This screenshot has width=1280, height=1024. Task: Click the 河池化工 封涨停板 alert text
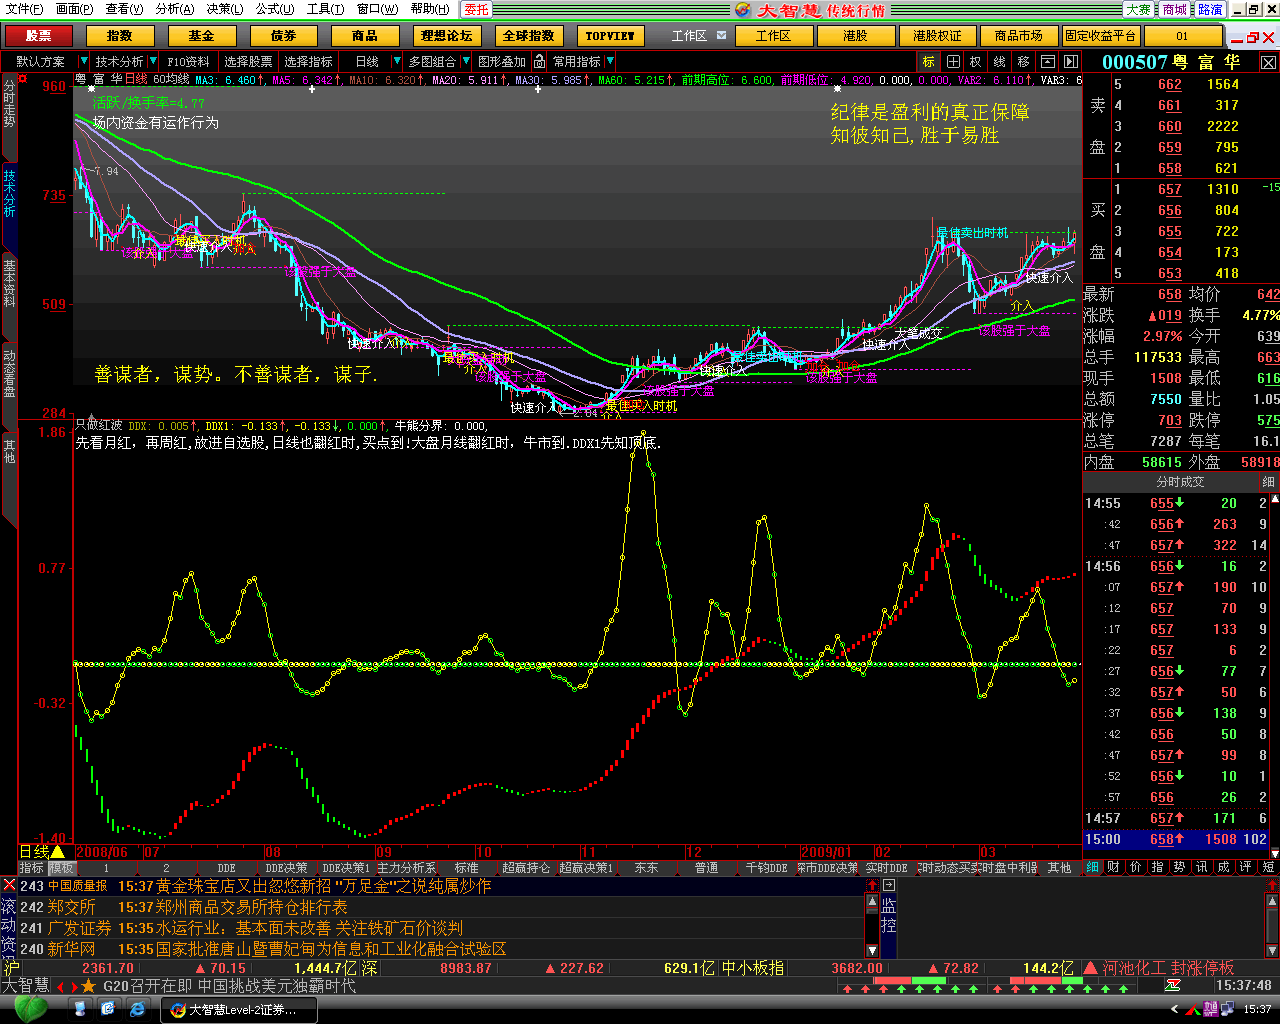click(1168, 968)
